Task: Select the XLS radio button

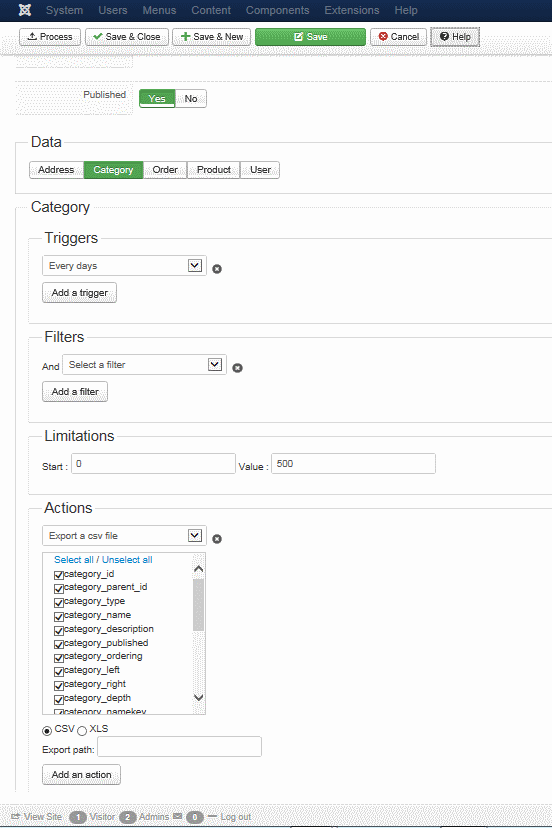Action: point(82,731)
